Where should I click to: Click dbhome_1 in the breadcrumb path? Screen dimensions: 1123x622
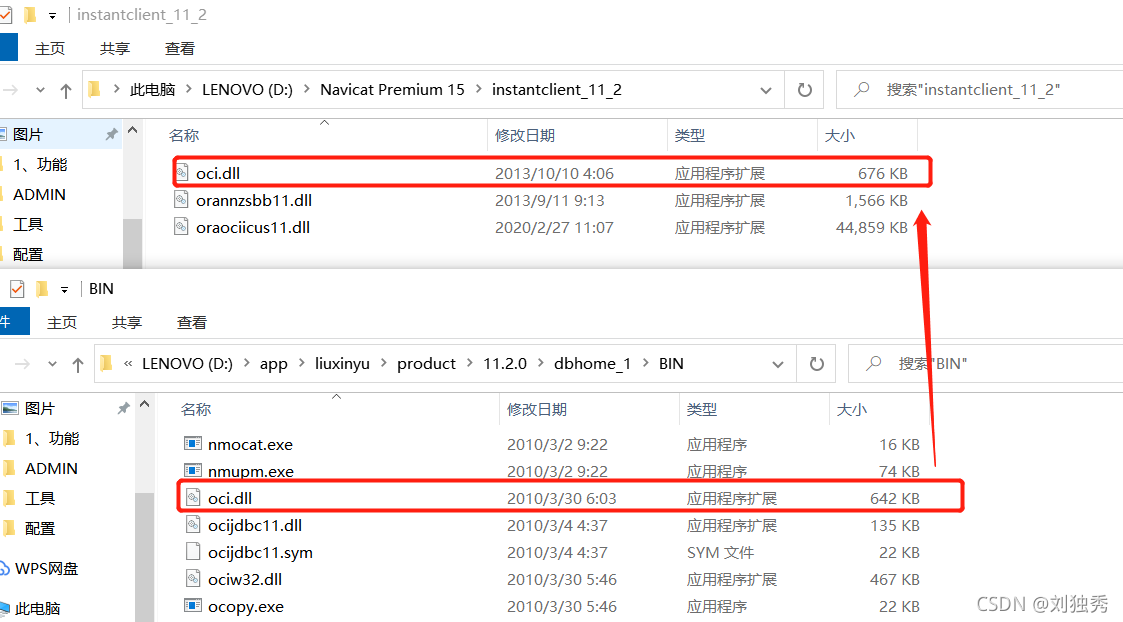click(x=592, y=363)
